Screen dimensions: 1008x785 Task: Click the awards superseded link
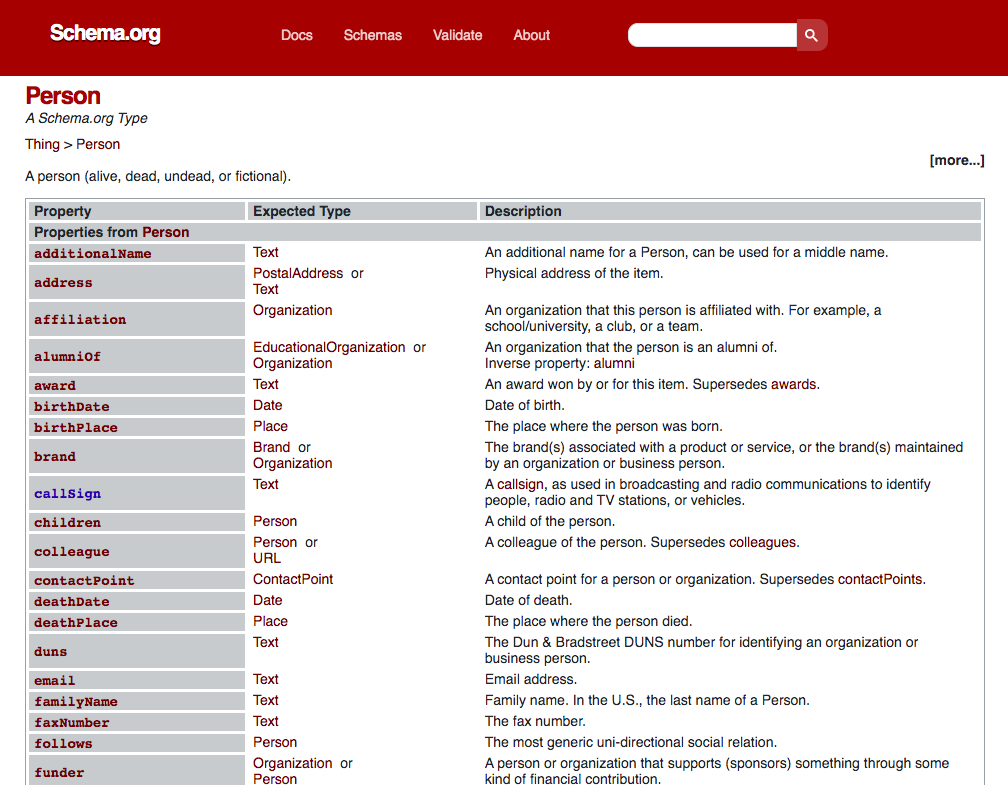click(x=793, y=384)
